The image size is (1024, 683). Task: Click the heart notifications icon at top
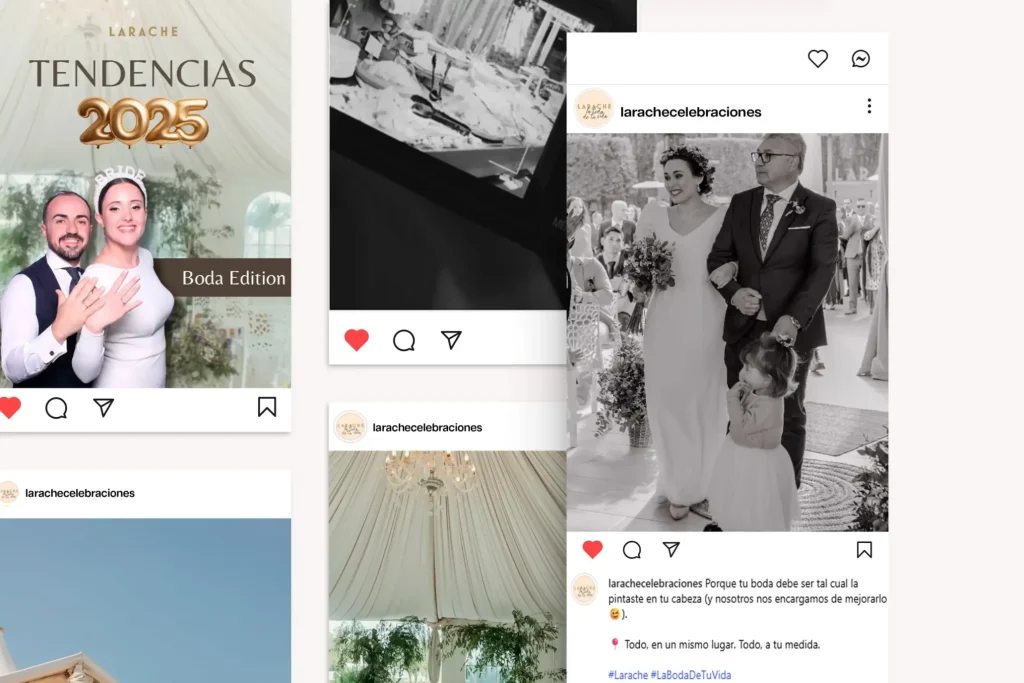818,59
